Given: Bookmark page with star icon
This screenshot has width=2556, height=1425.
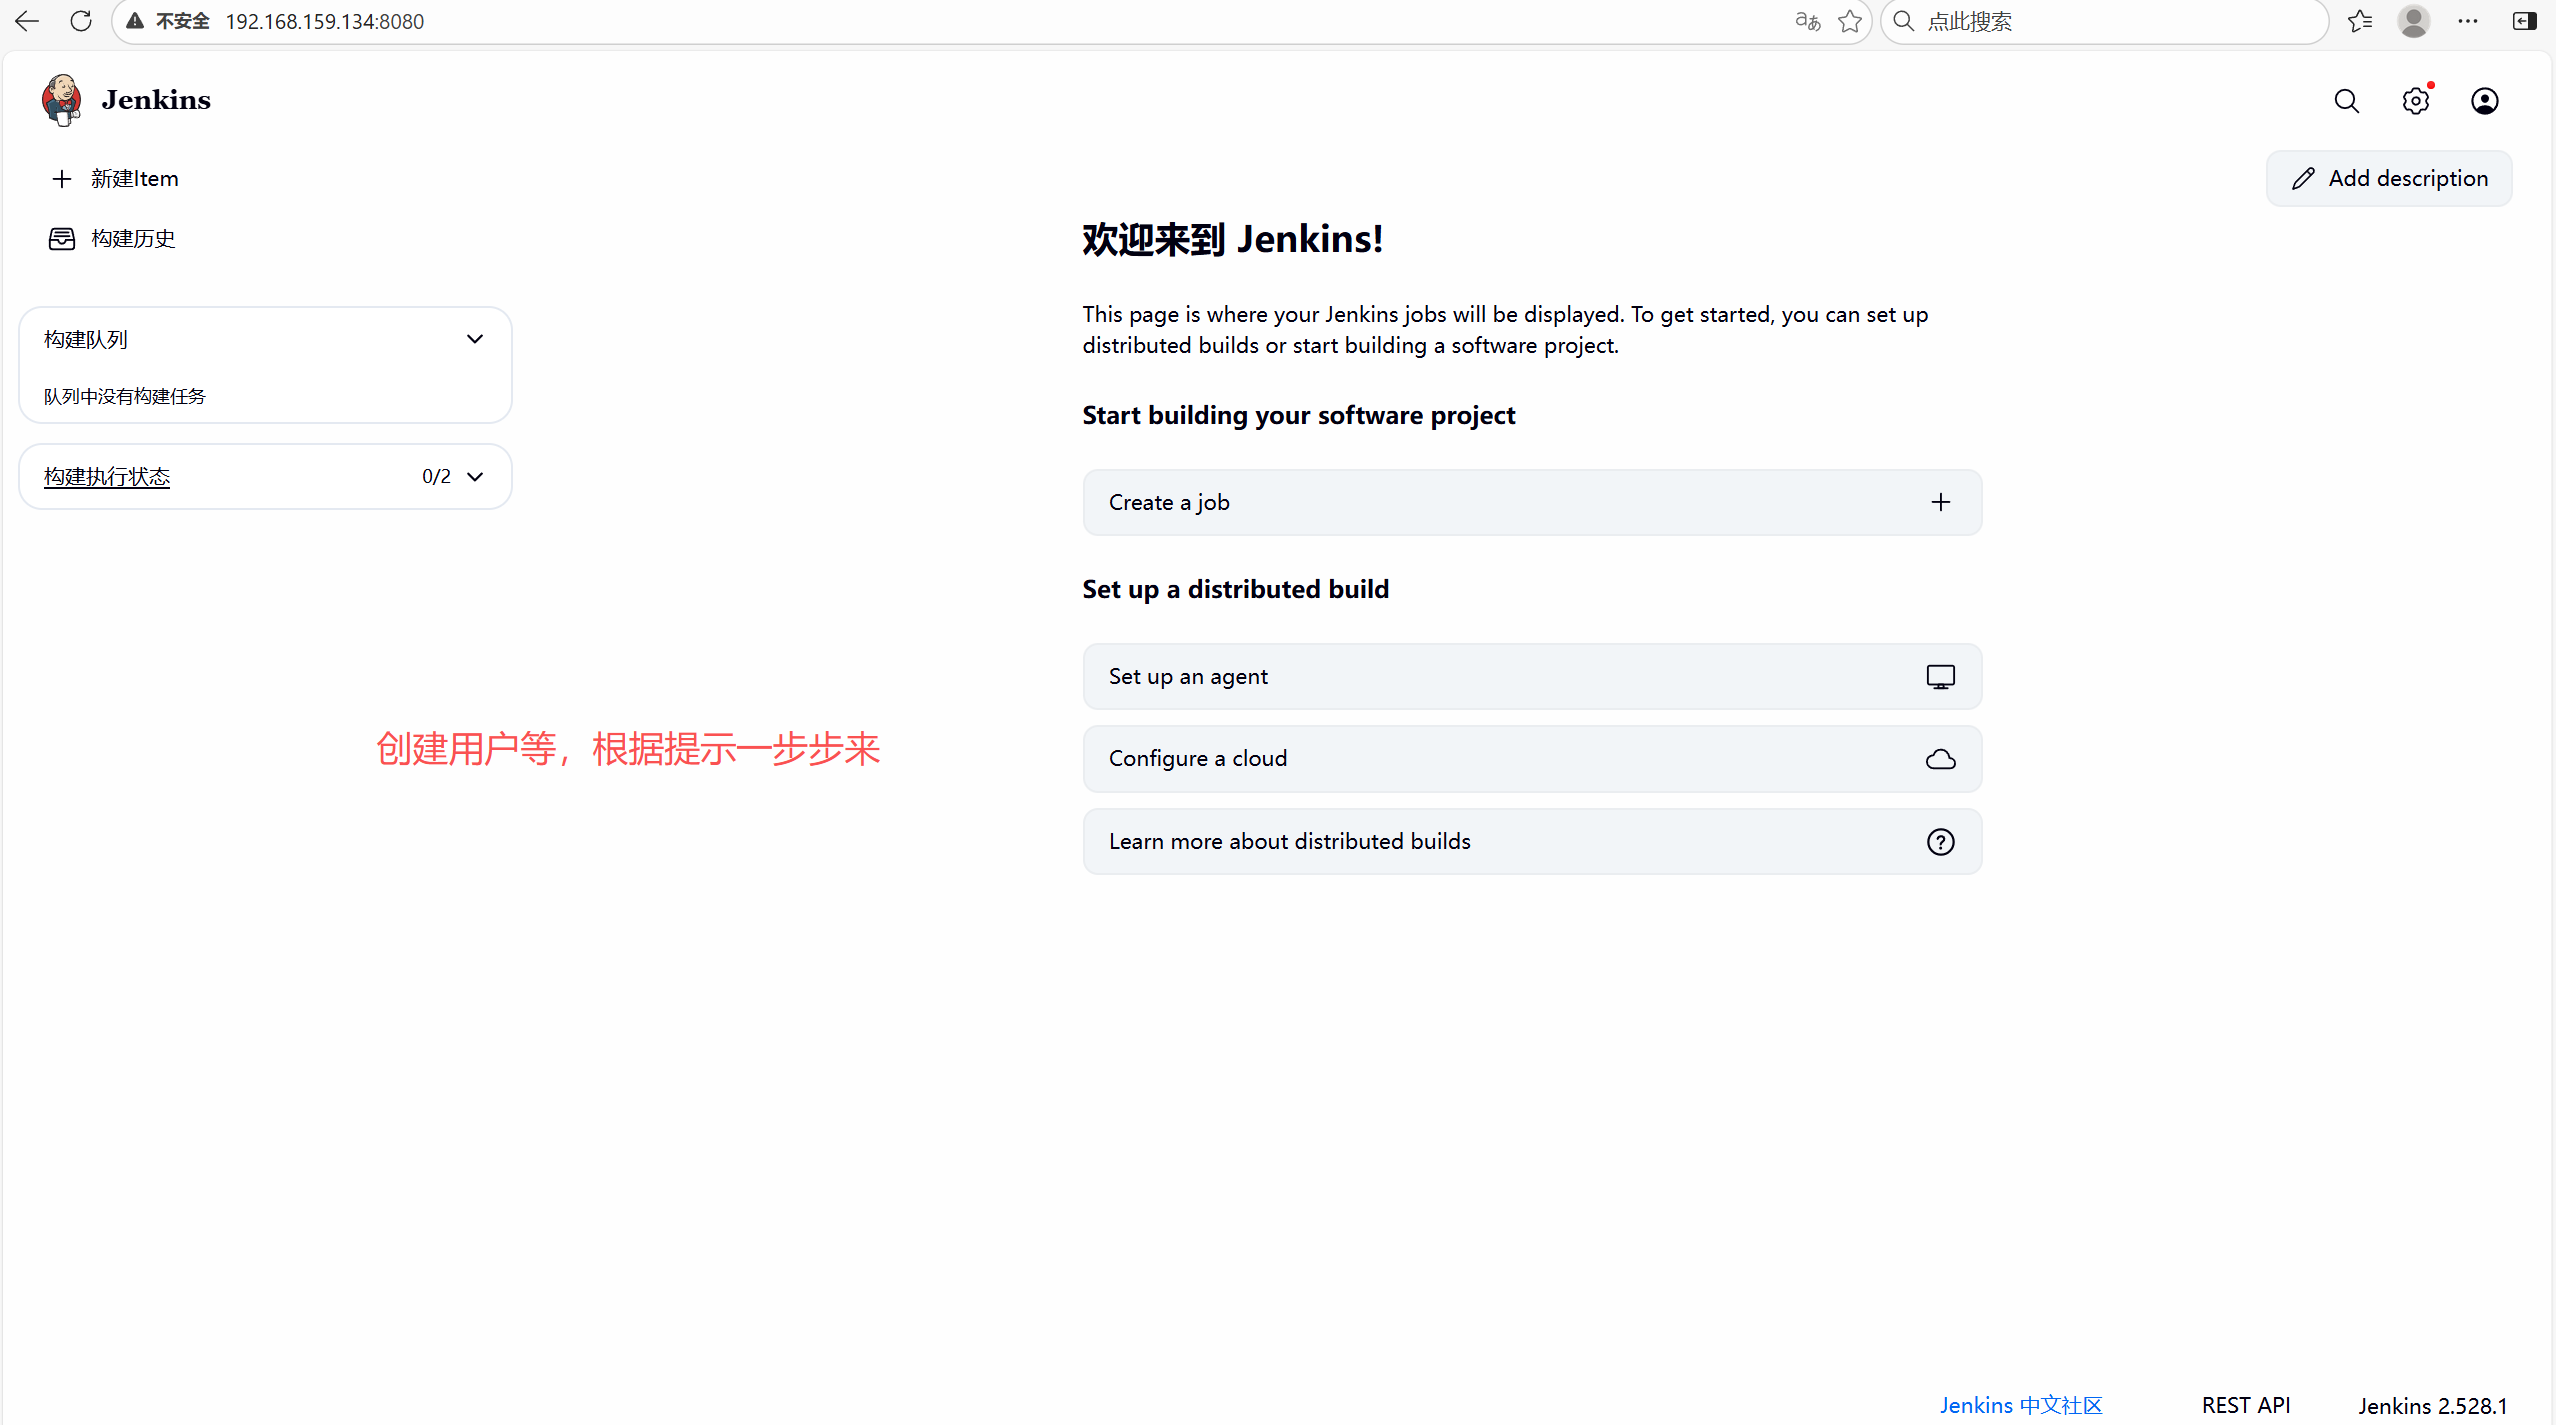Looking at the screenshot, I should (1849, 21).
